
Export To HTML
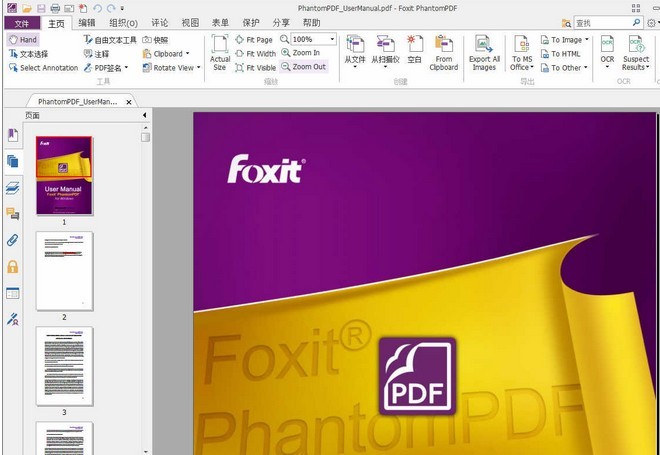point(561,54)
